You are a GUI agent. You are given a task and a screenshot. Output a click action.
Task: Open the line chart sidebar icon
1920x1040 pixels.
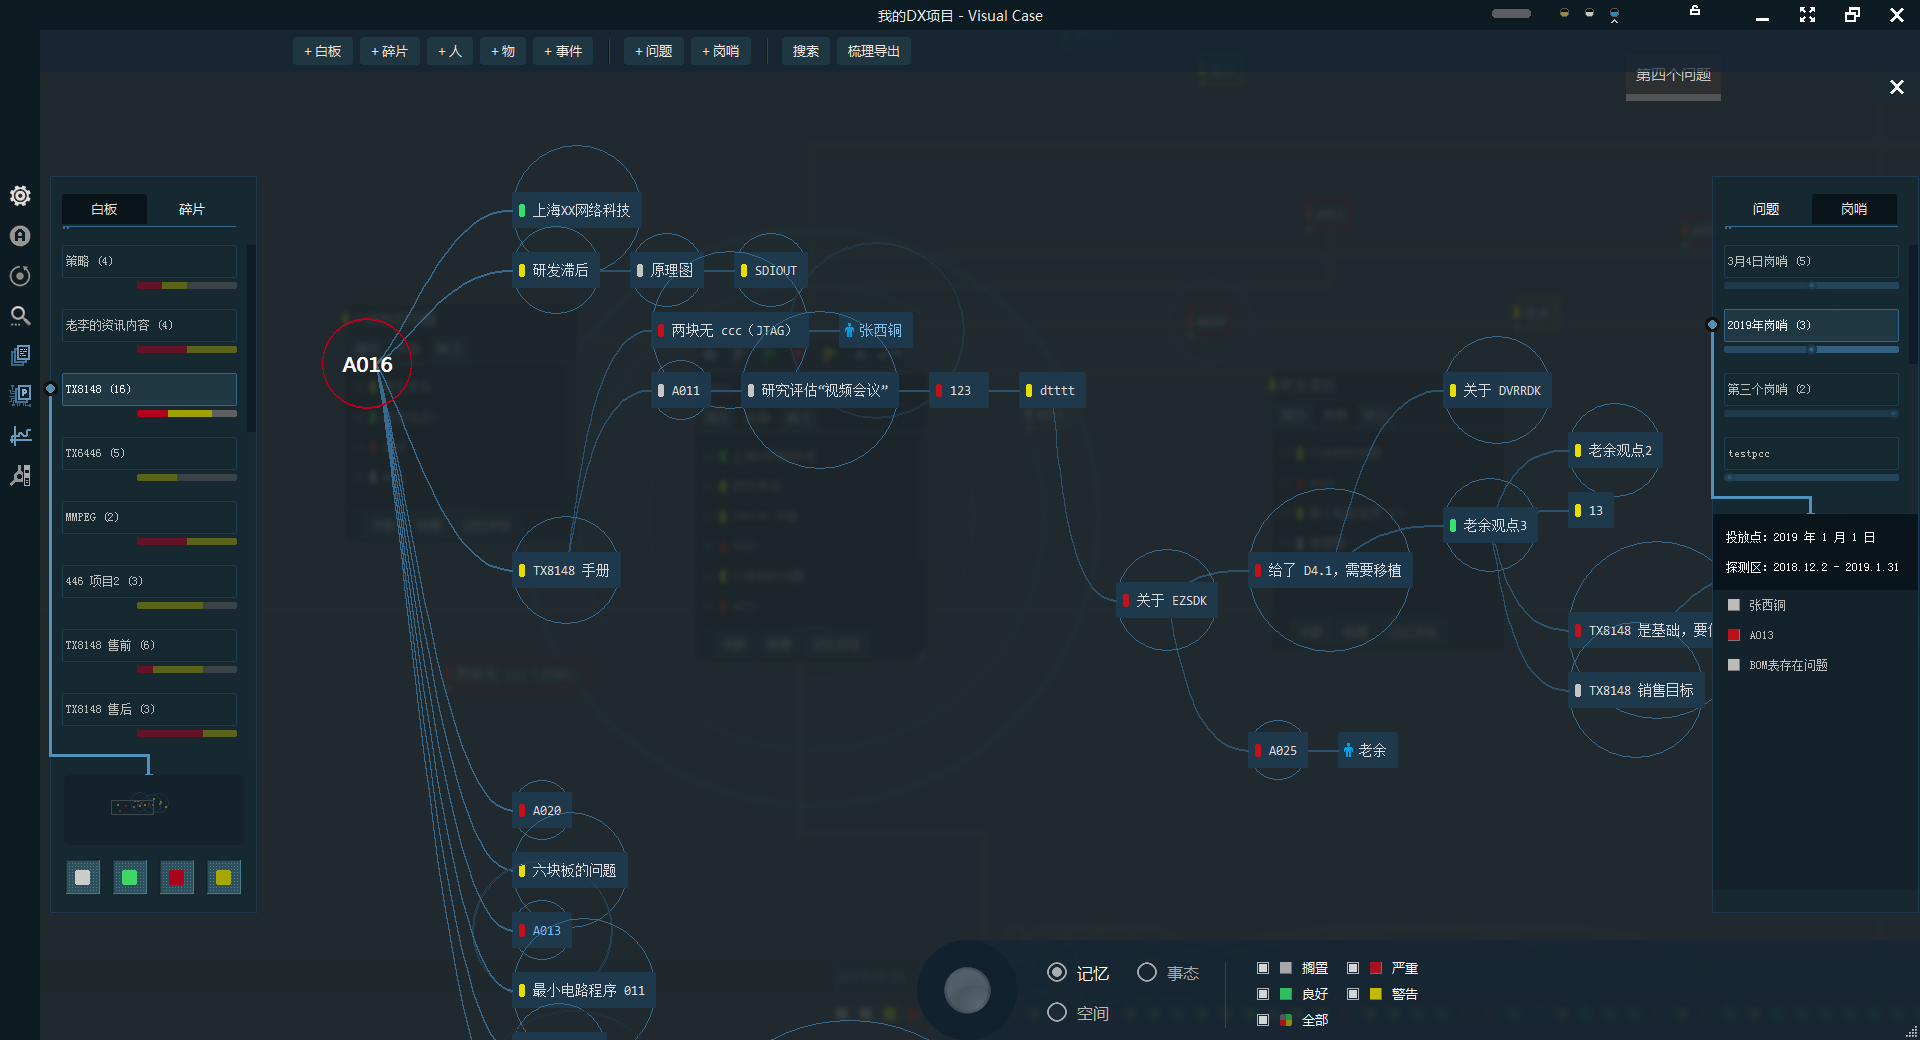(x=20, y=436)
